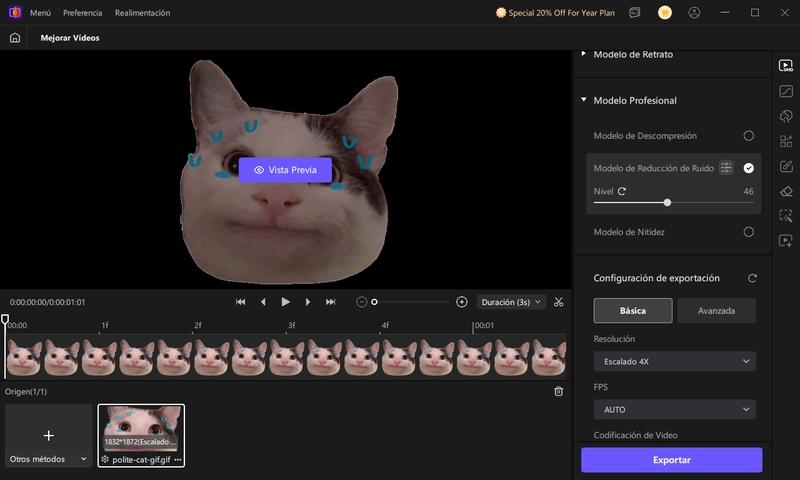Step back one frame

pos(263,302)
